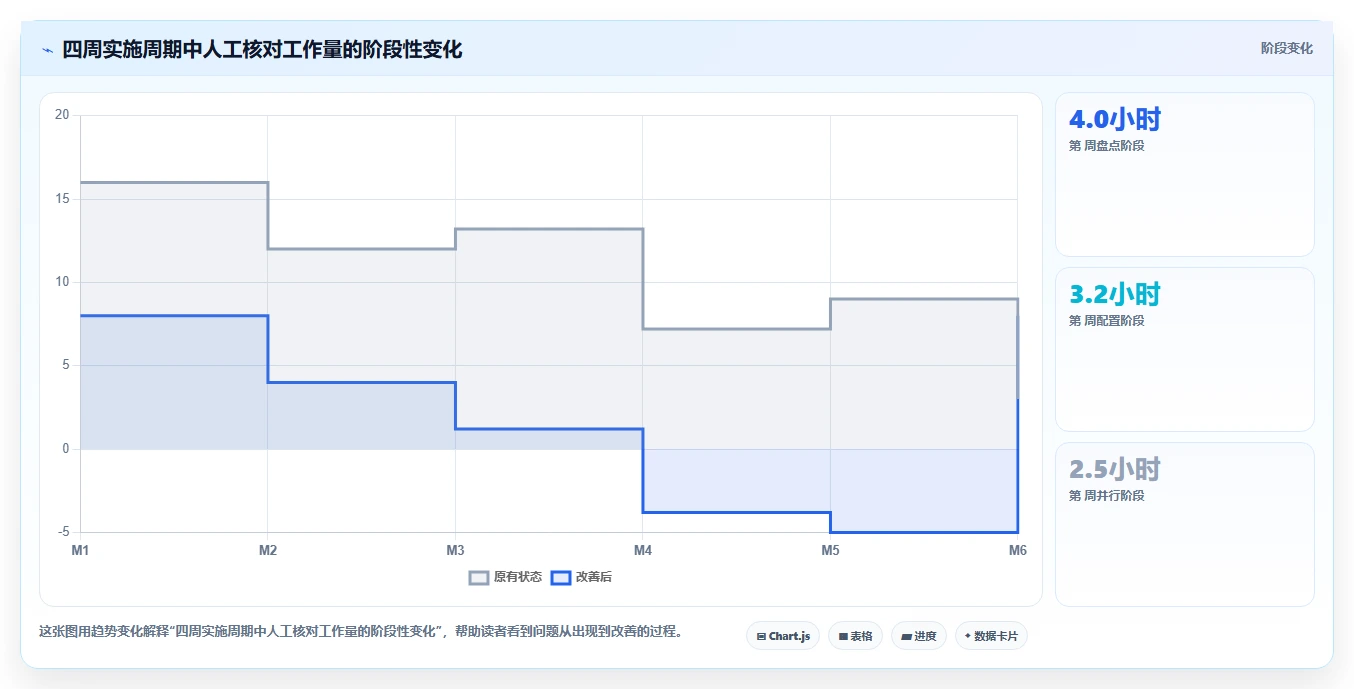
Task: Click the M4 axis label
Action: click(643, 550)
